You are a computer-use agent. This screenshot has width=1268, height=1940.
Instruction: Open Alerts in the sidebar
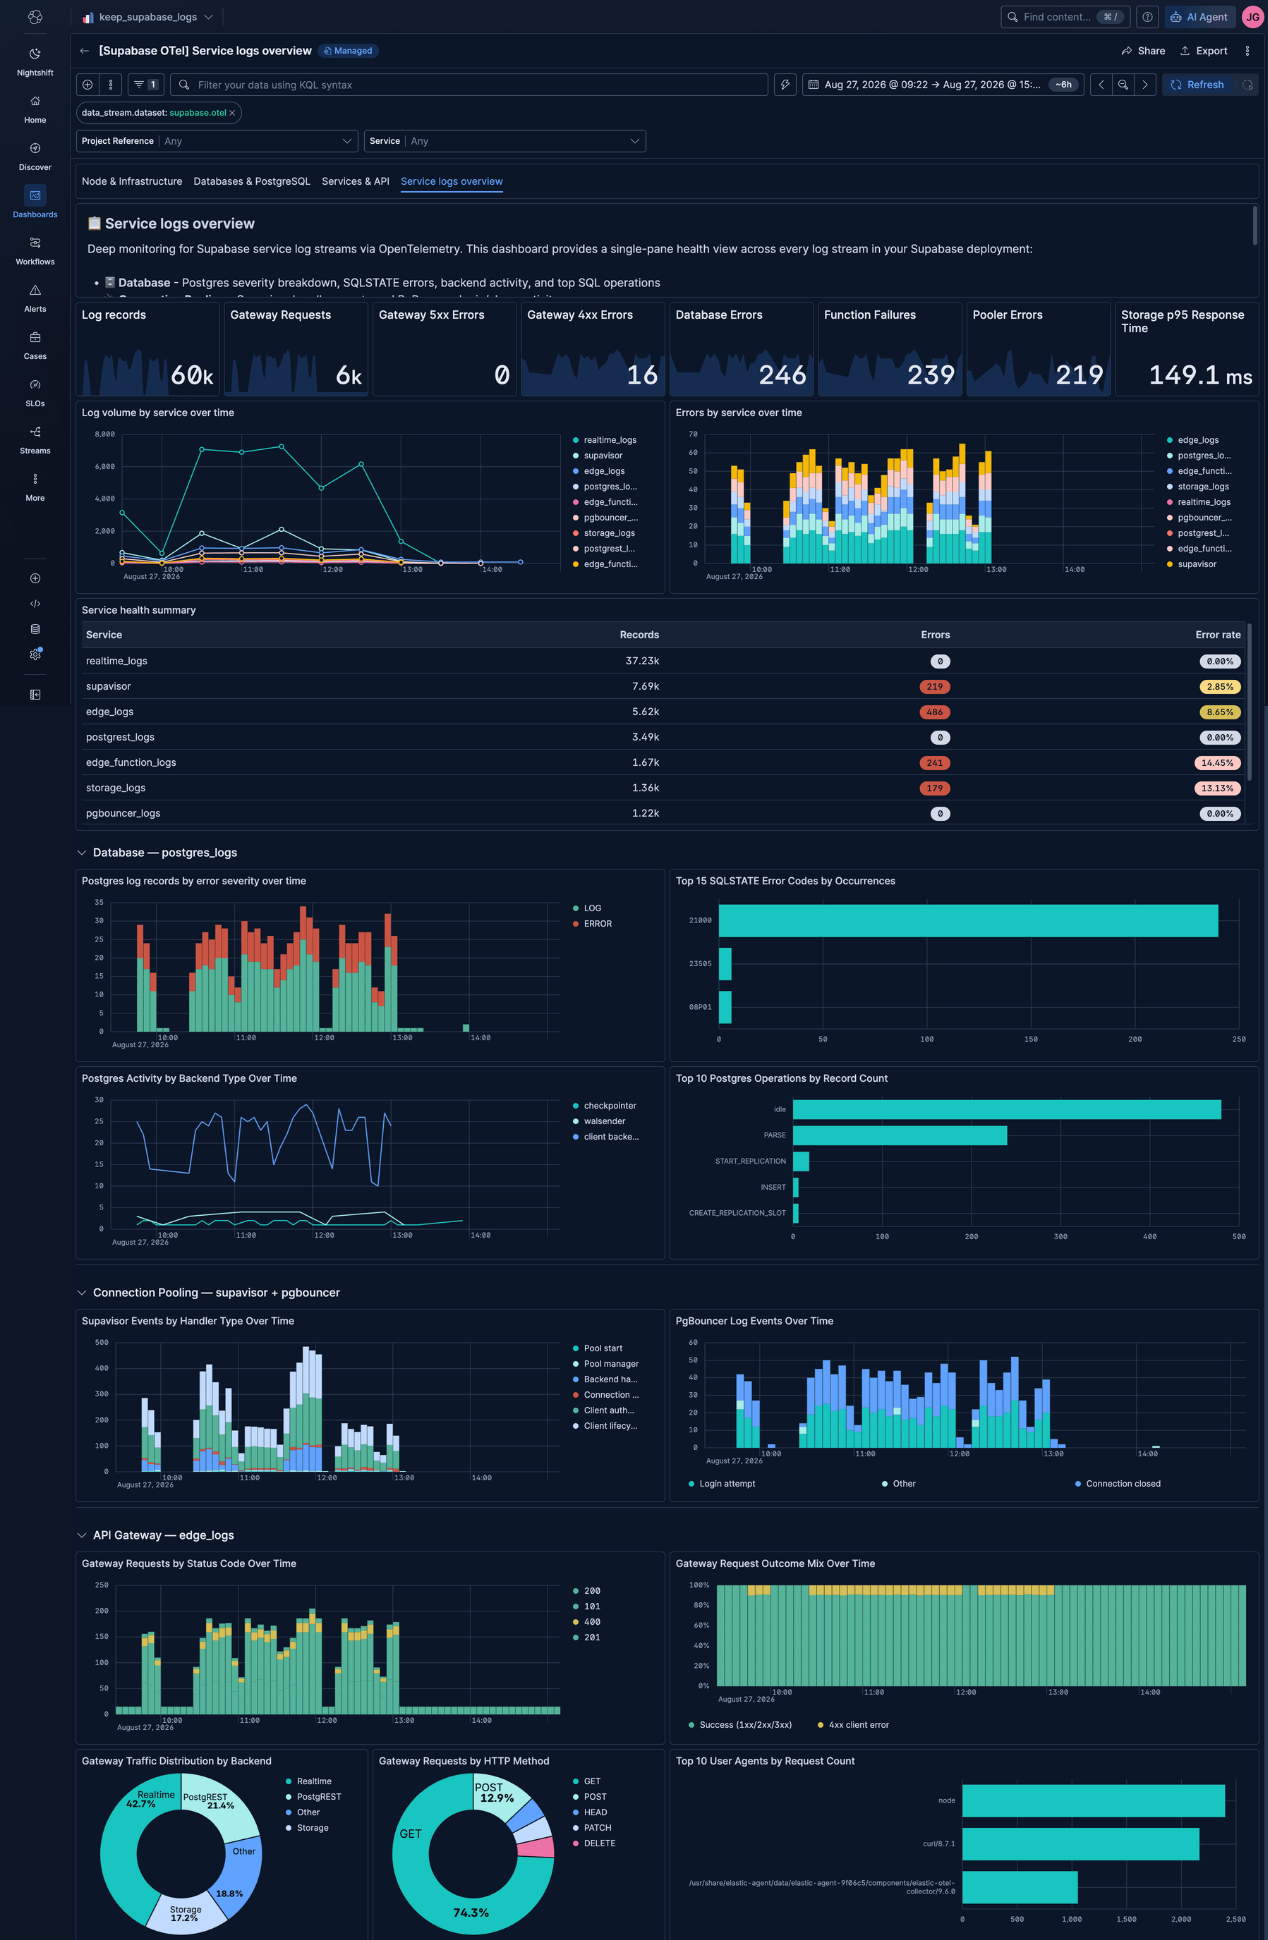coord(35,297)
